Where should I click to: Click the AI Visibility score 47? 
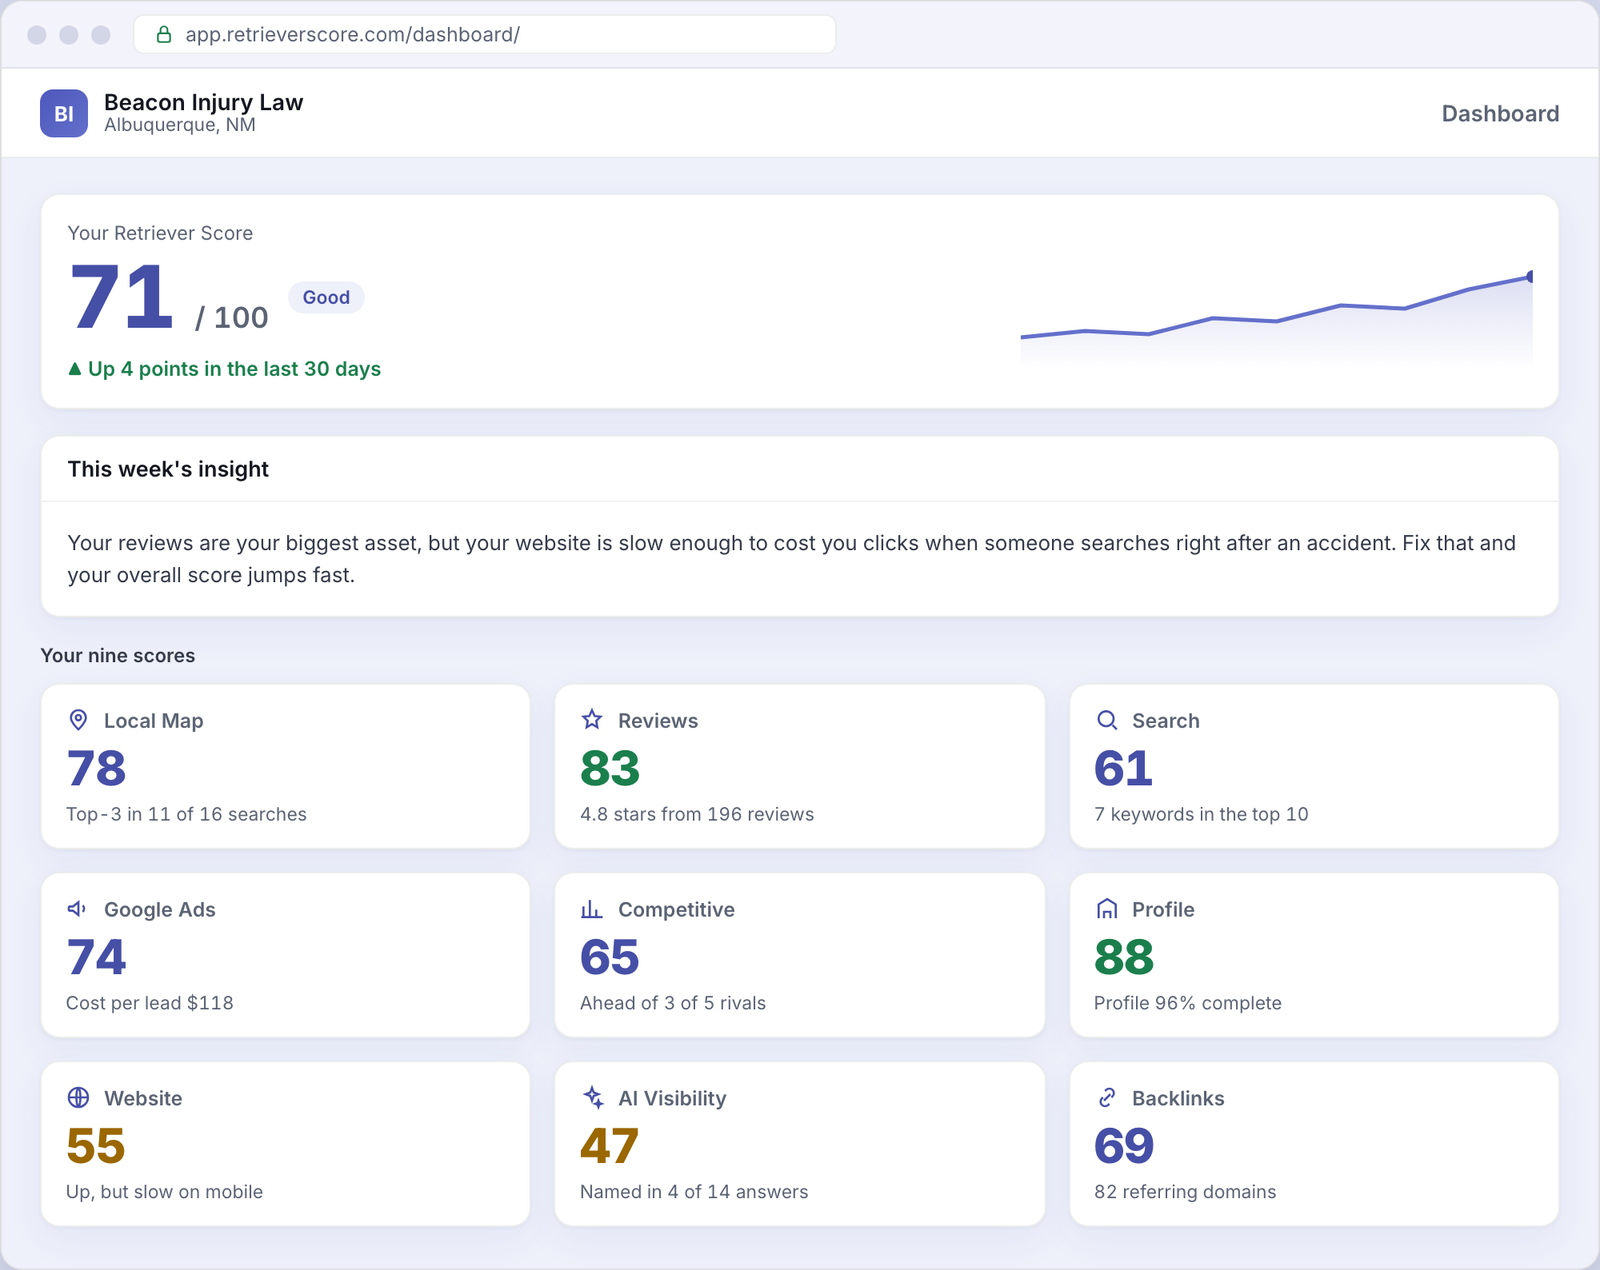pyautogui.click(x=609, y=1146)
